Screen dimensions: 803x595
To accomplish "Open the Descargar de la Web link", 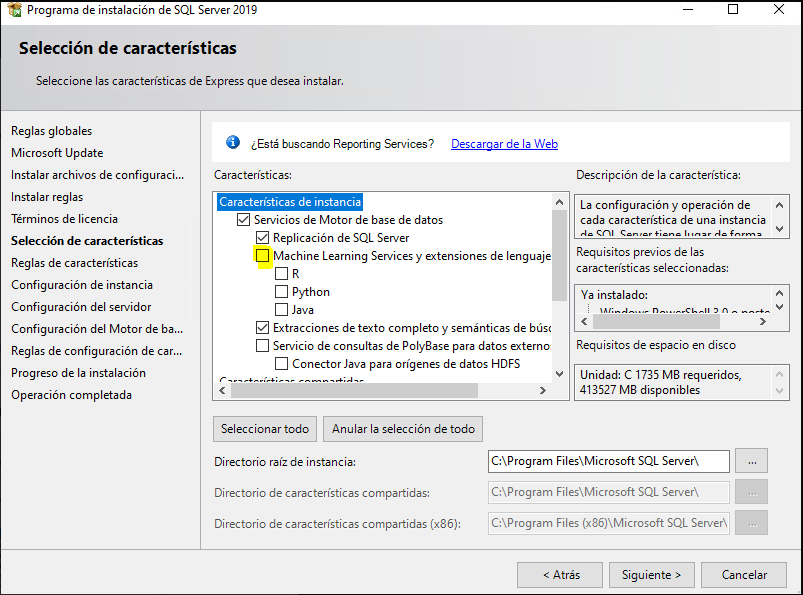I will [504, 144].
